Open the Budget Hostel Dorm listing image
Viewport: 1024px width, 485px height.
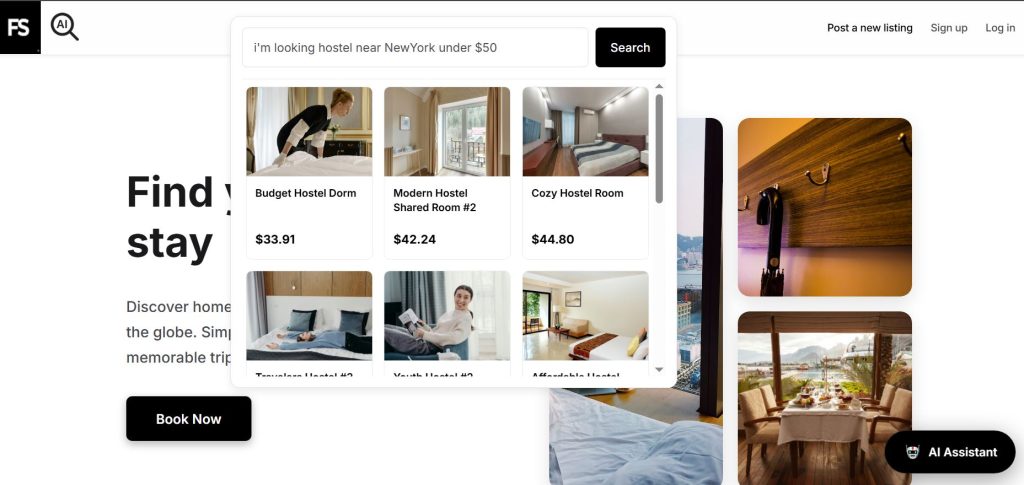309,132
